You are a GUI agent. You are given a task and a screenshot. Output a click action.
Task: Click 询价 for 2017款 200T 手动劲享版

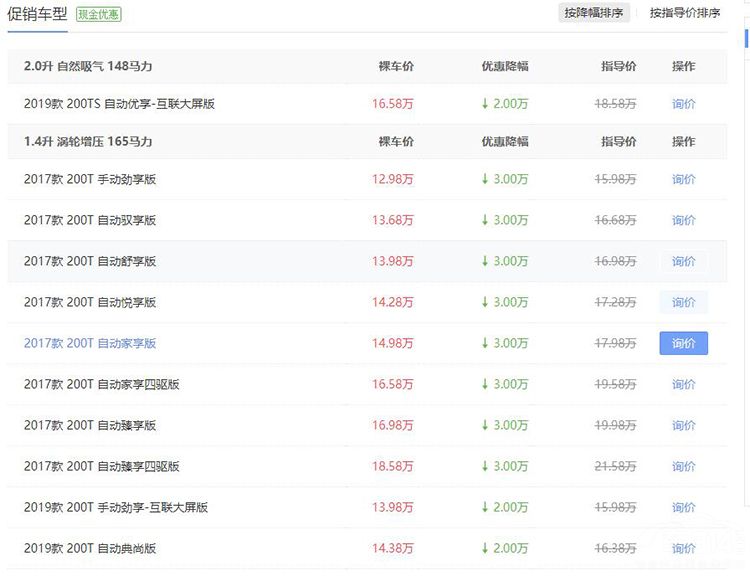coord(684,179)
